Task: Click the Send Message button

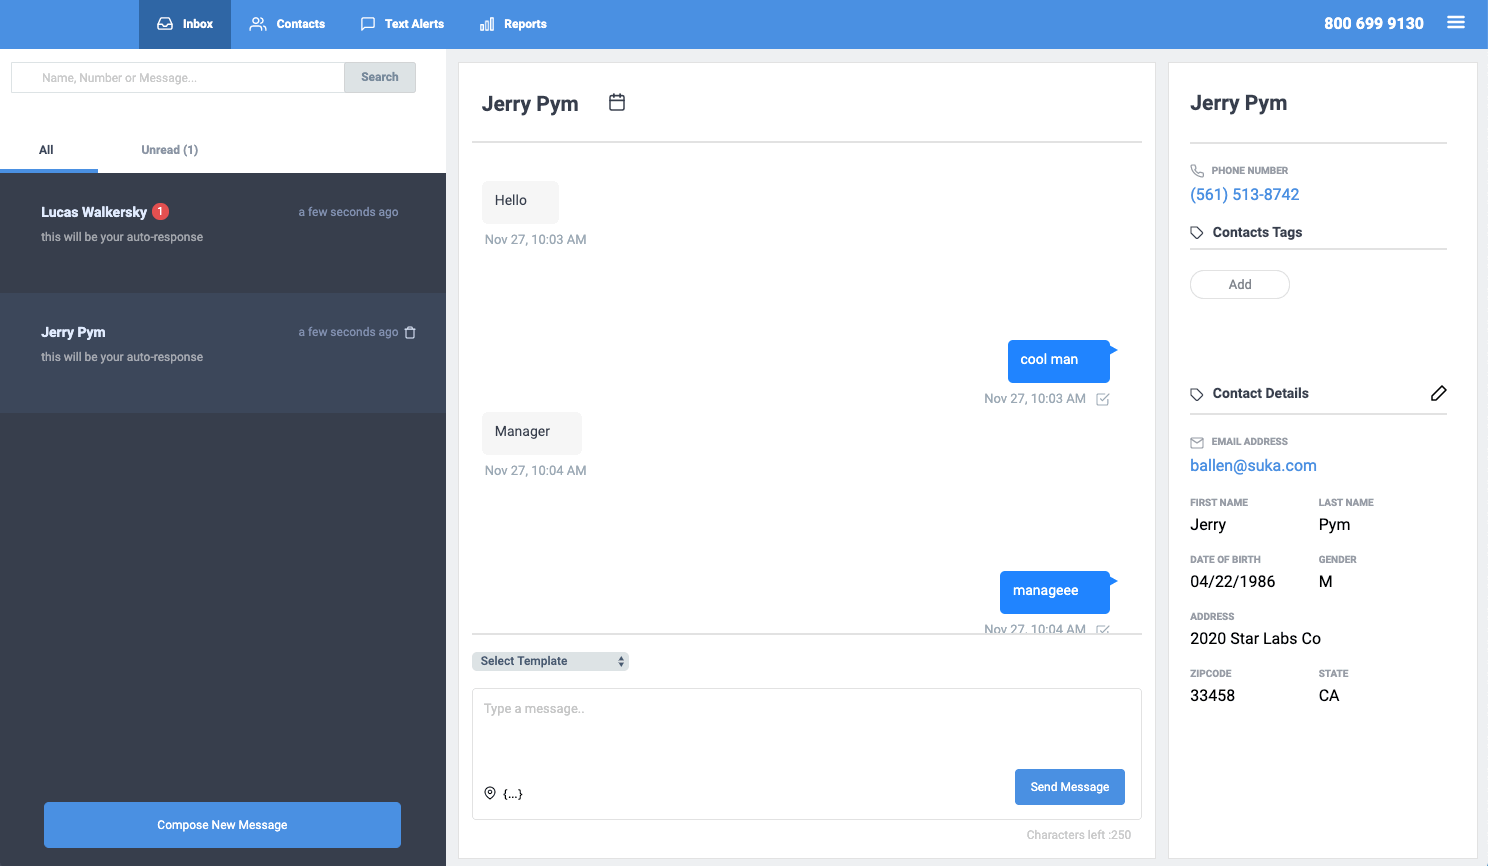Action: [1070, 787]
